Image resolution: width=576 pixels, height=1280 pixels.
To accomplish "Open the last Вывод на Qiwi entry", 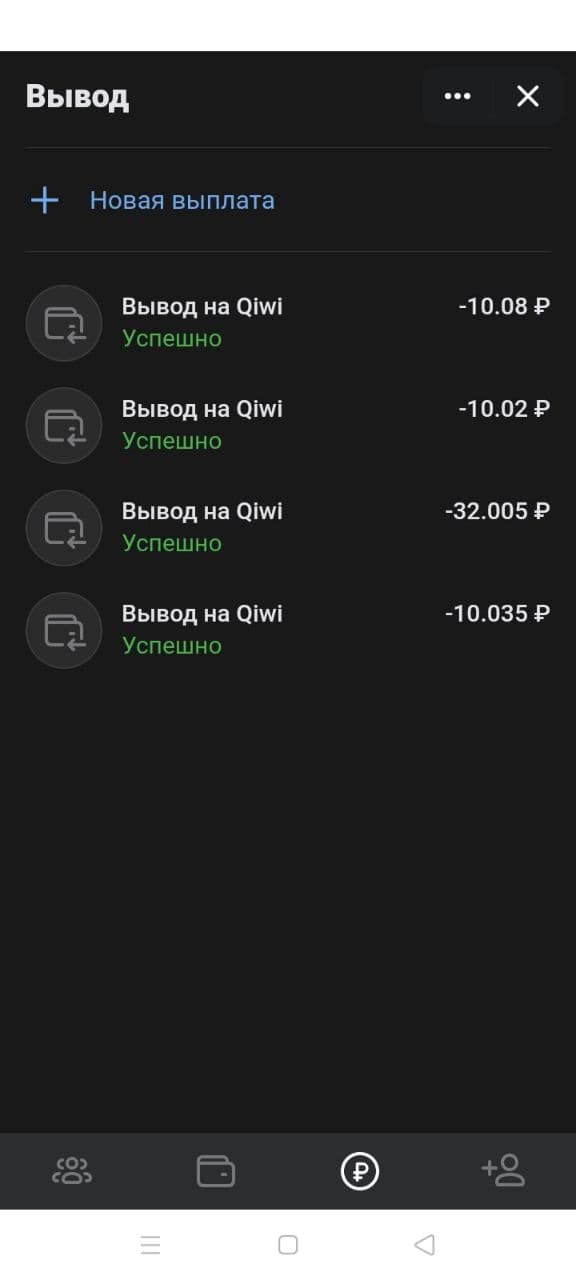I will [288, 629].
